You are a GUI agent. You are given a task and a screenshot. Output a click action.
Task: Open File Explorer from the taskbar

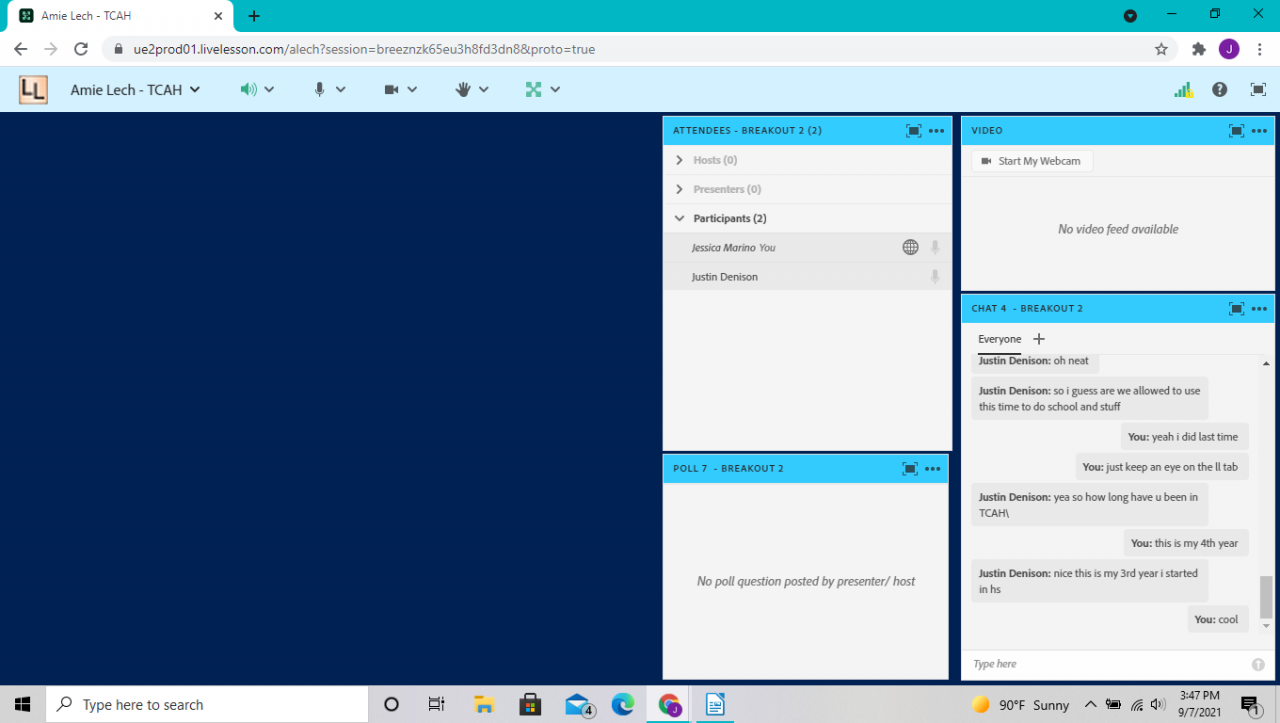tap(484, 704)
